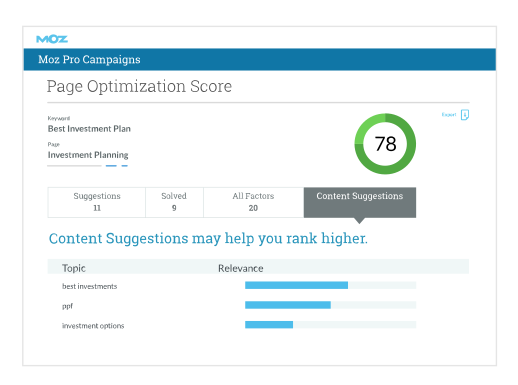The image size is (518, 385).
Task: Switch to the Solved 9 tab
Action: (x=174, y=202)
